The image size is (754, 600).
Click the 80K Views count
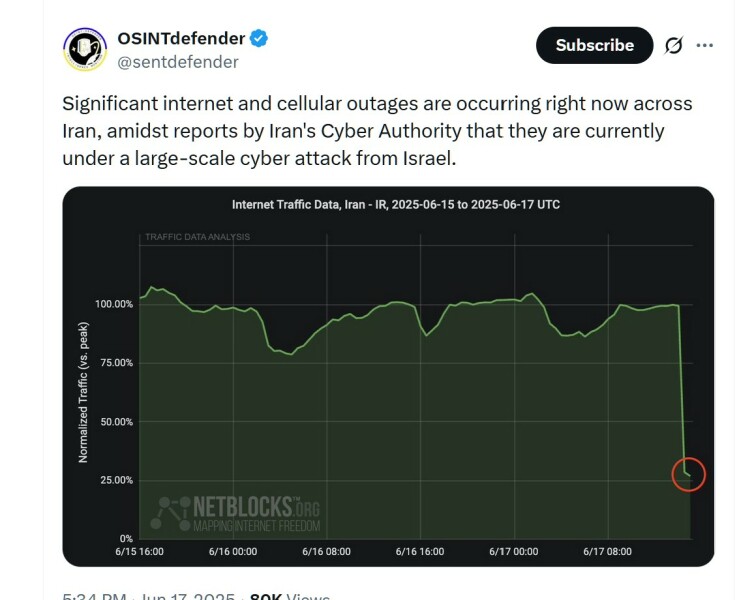tap(288, 596)
